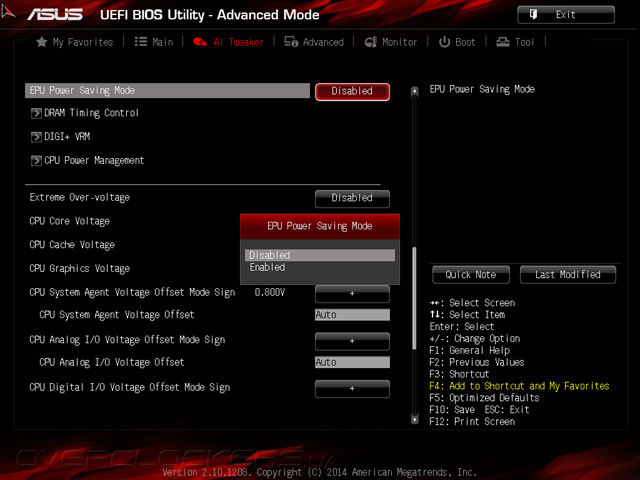
Task: Toggle CPU Analog I/O Voltage Offset sign
Action: 352,341
